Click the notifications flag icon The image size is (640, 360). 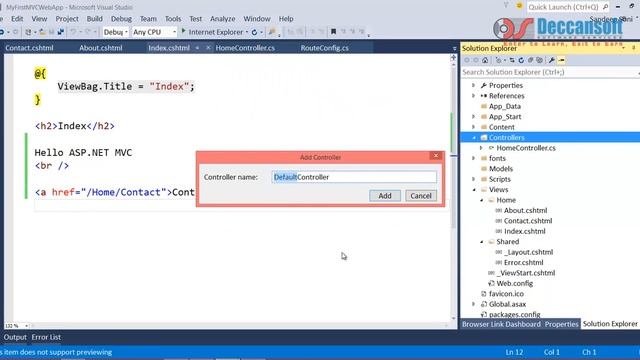click(506, 5)
